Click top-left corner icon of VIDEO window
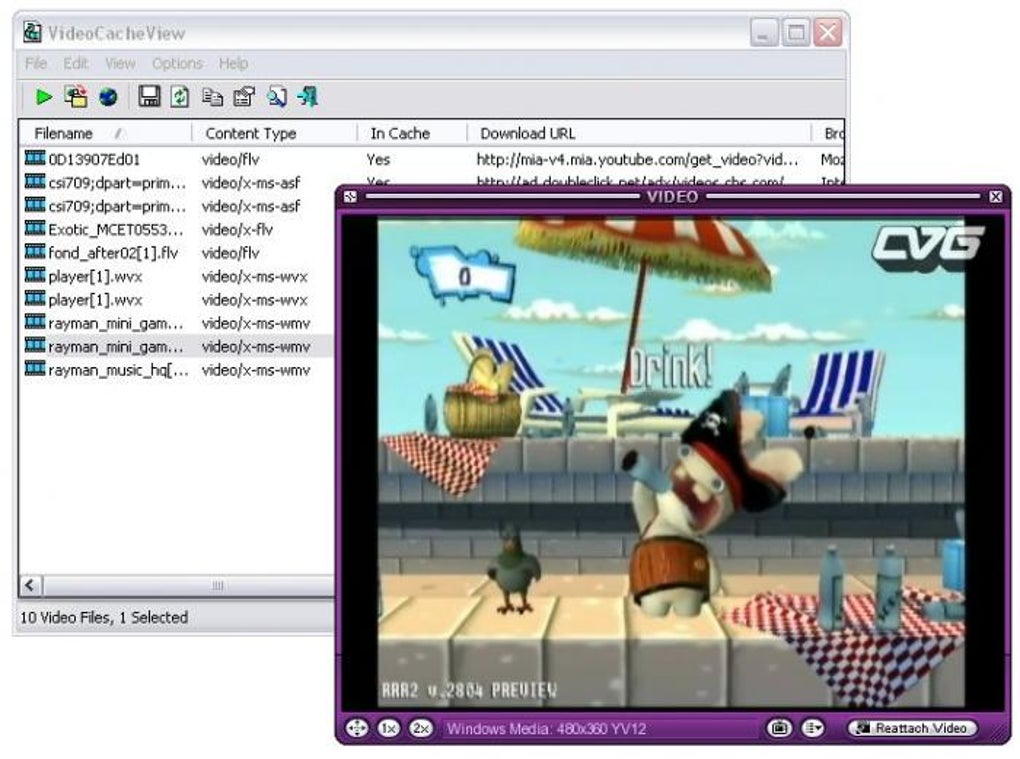This screenshot has height=759, width=1020. pyautogui.click(x=350, y=196)
